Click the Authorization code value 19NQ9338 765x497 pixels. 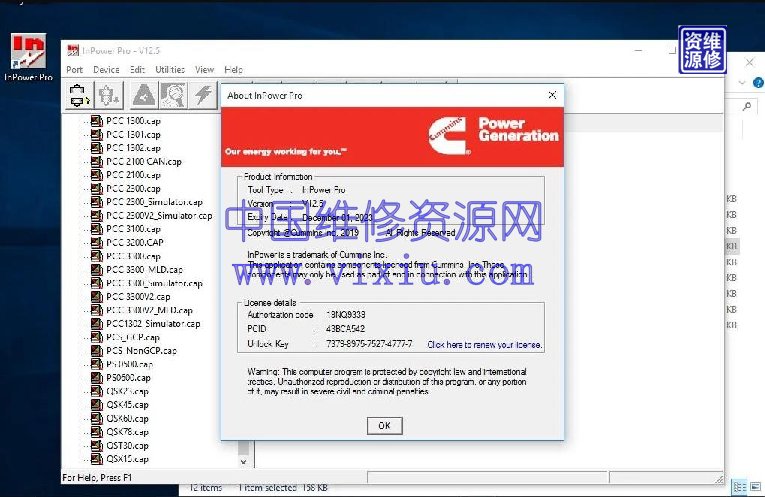click(x=345, y=315)
